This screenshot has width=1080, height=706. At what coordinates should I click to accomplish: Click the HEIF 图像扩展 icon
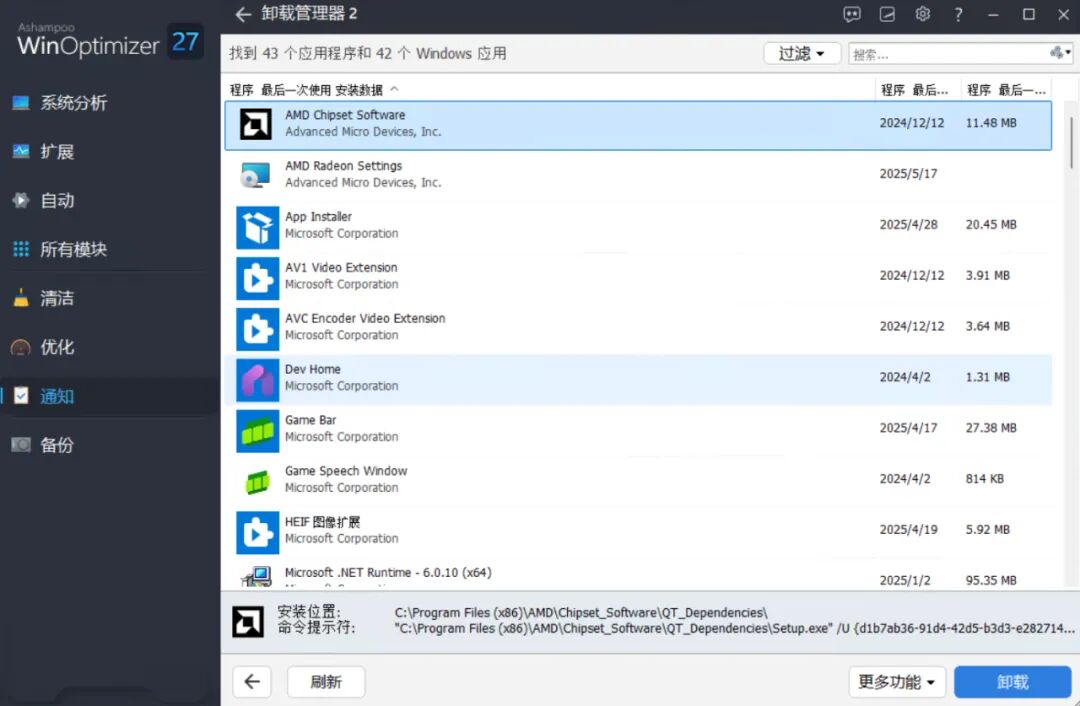click(x=257, y=532)
